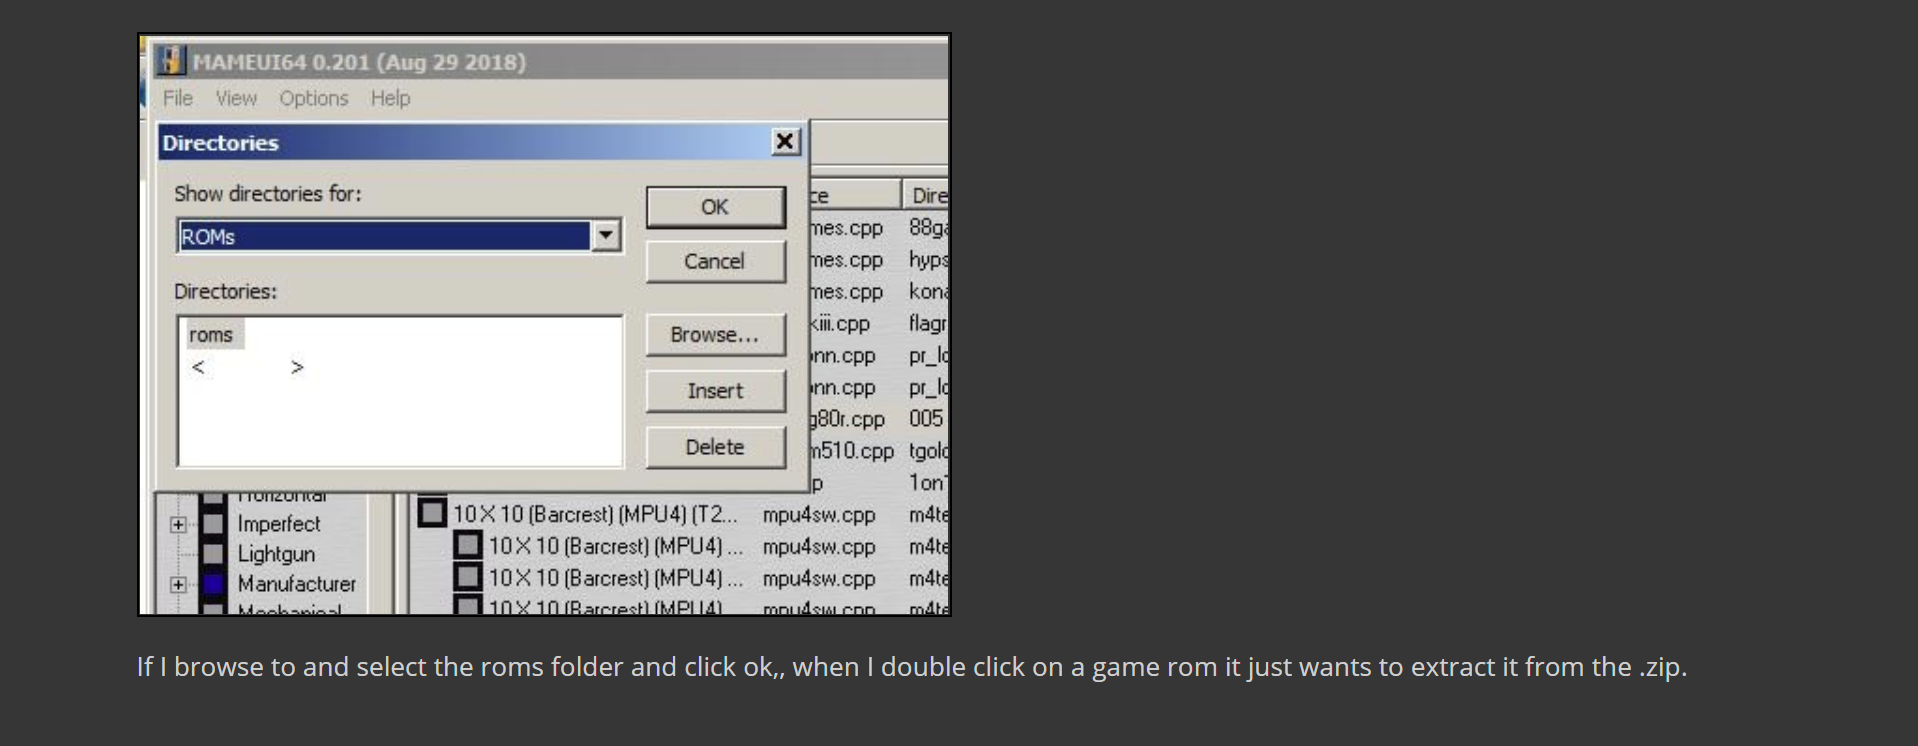Click OK in the Directories dialog

(715, 207)
